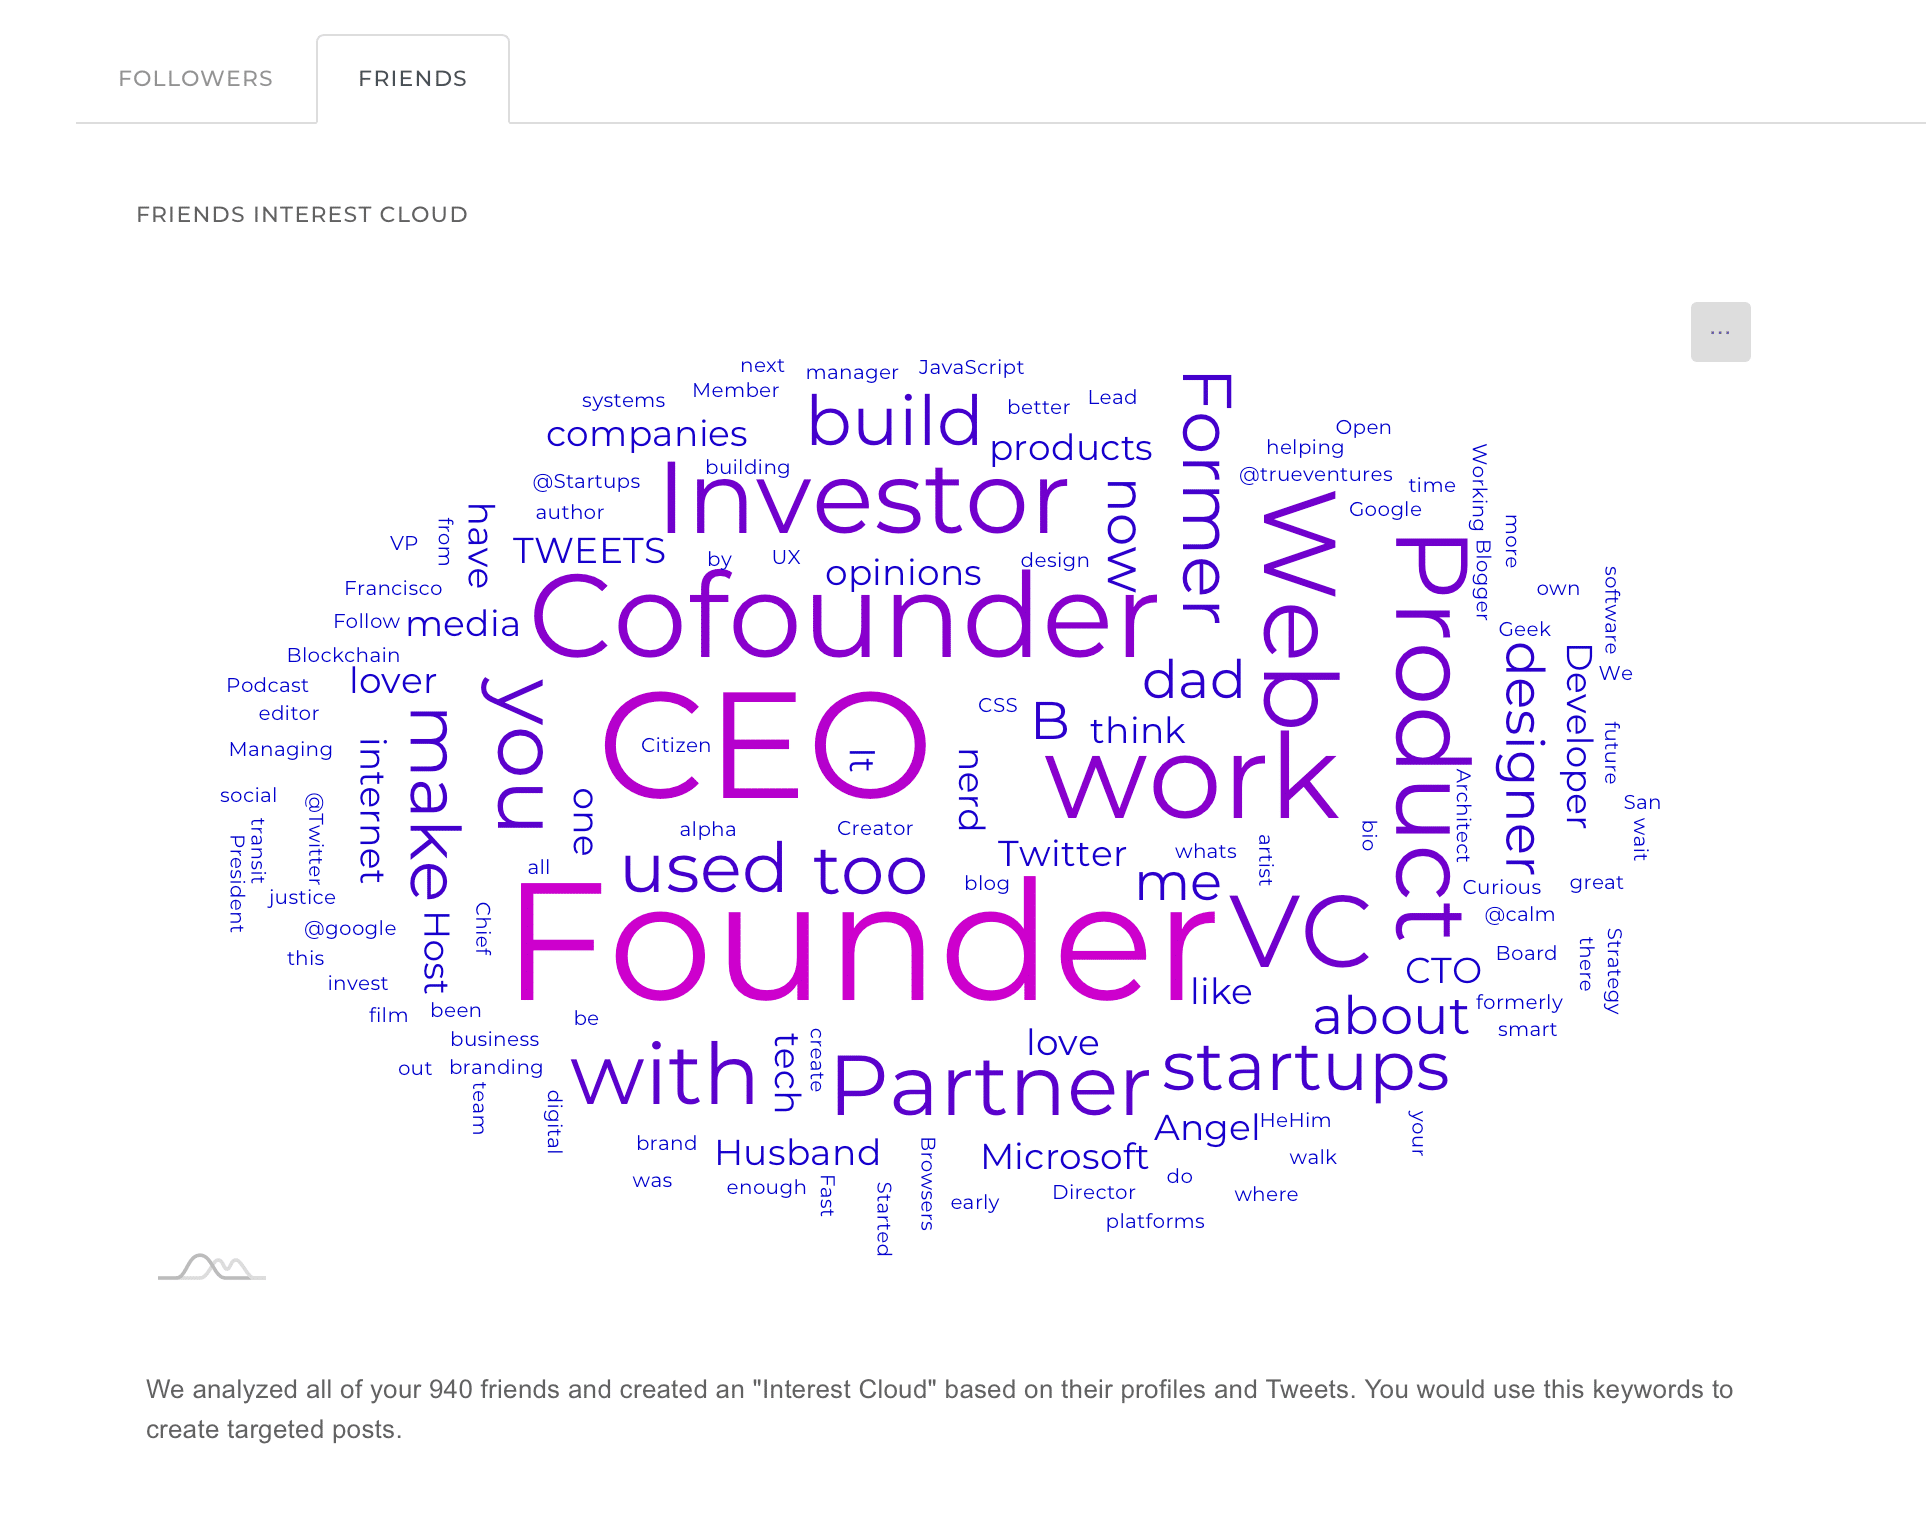This screenshot has width=1926, height=1524.
Task: Select the word Partner
Action: 991,1085
